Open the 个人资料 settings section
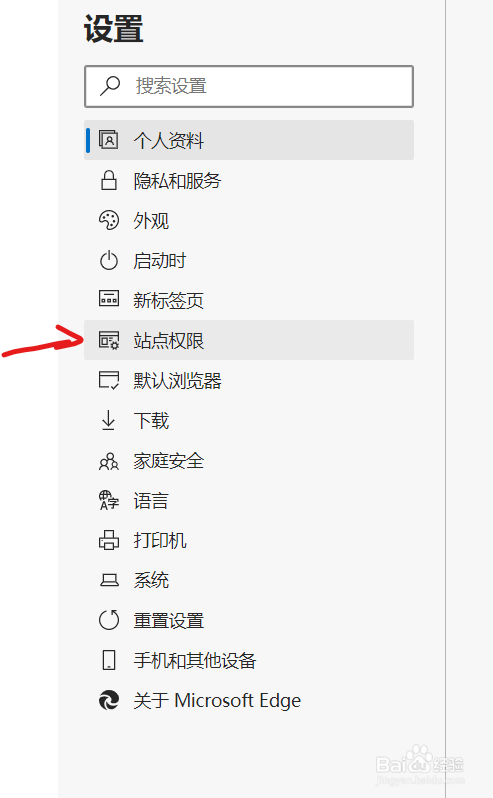Viewport: 493px width, 798px height. (x=249, y=140)
